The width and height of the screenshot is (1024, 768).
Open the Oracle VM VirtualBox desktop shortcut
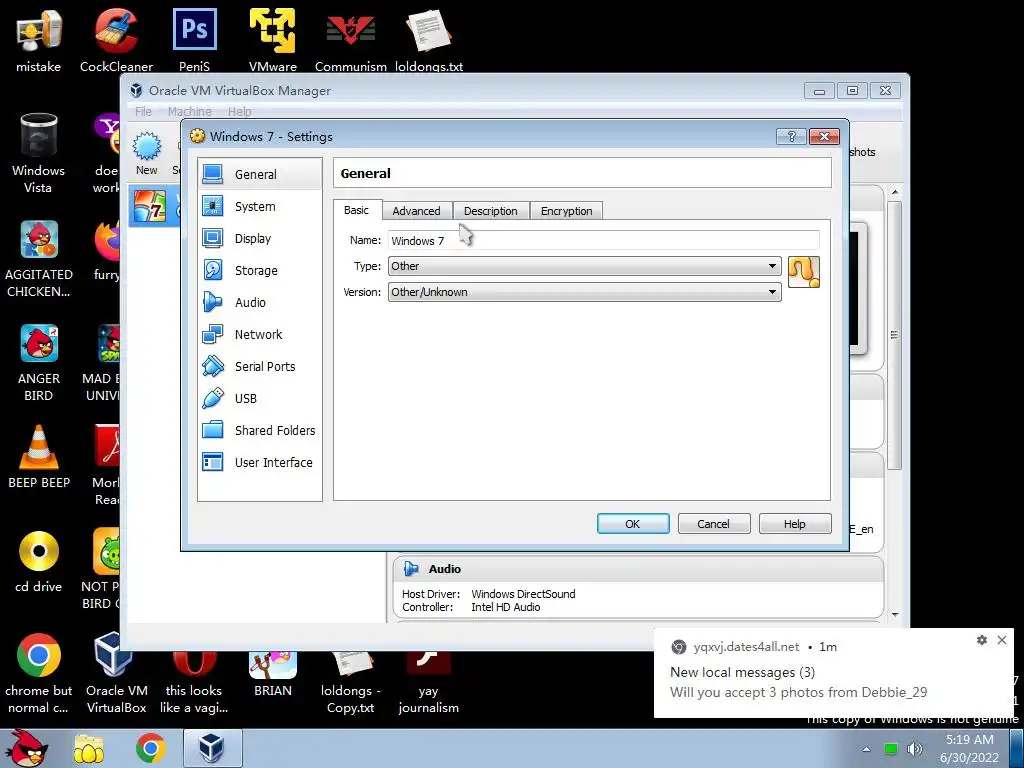click(x=116, y=673)
